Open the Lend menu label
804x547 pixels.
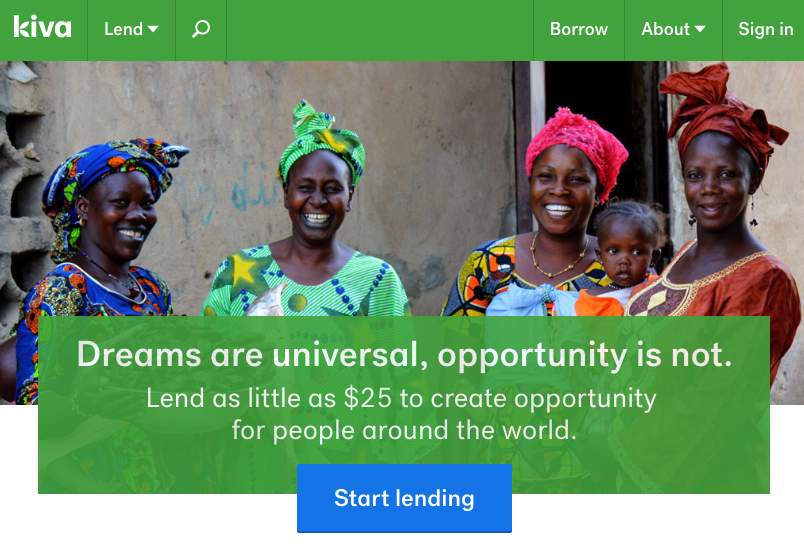124,29
